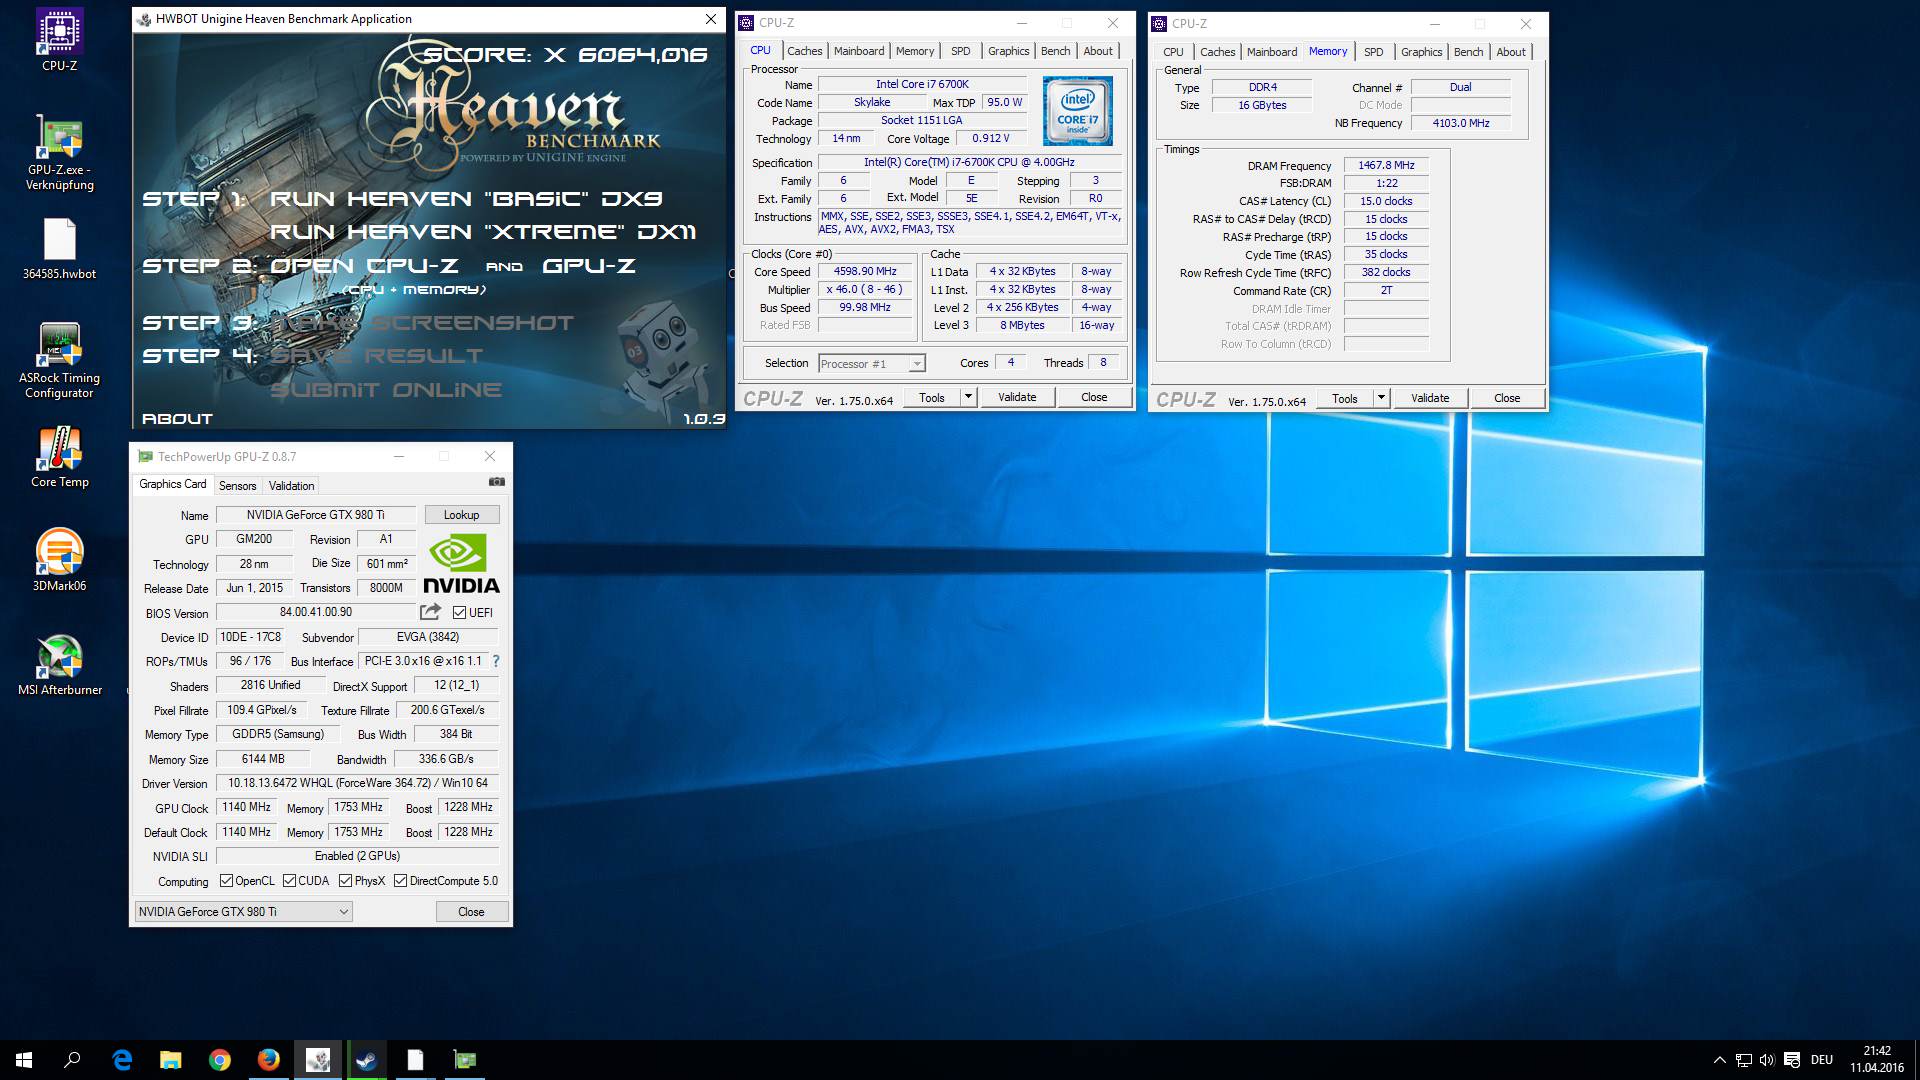Click Tools button in right CPU-Z window
1920x1080 pixels.
coord(1345,398)
